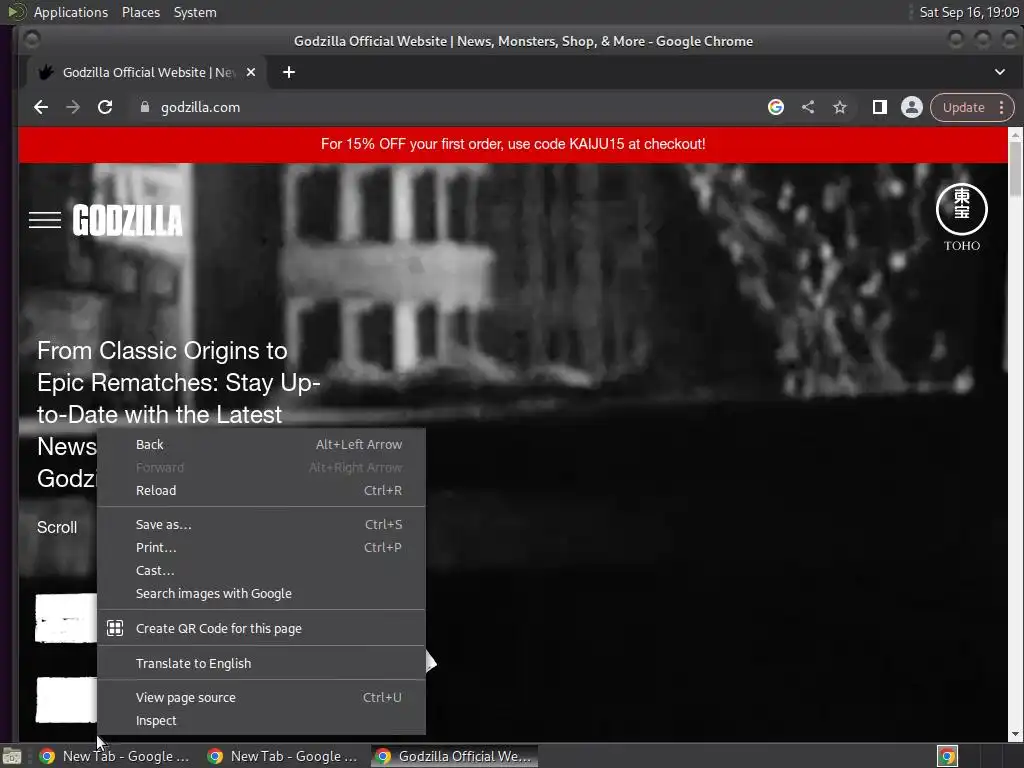Select Search images with Google

point(261,594)
